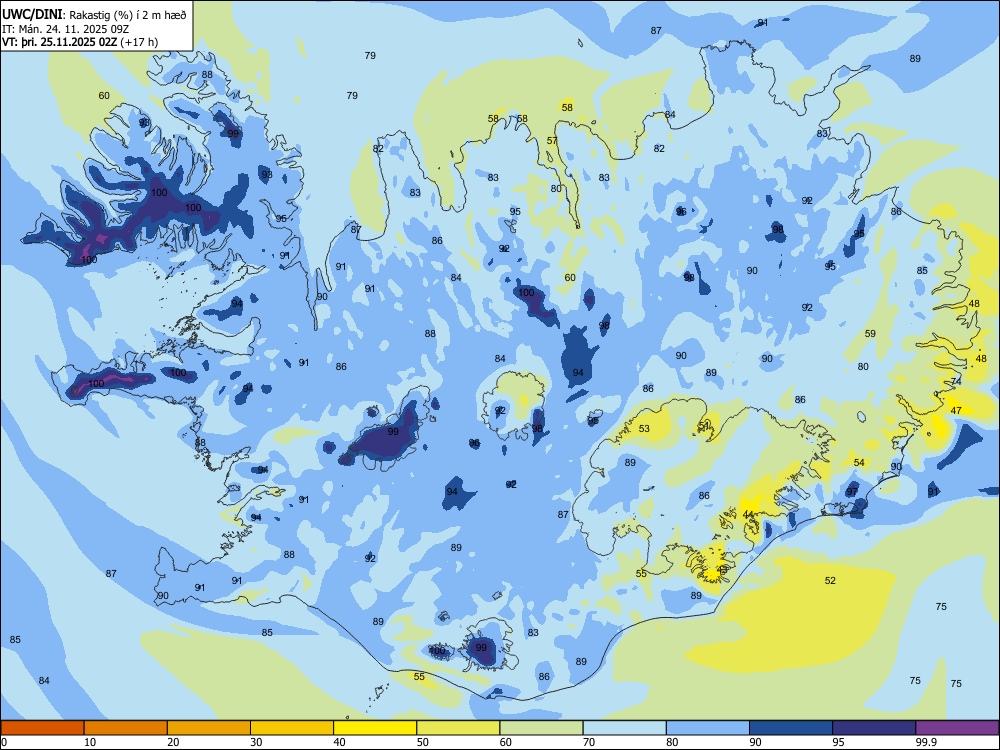
Task: Click the legend tick label "10"
Action: point(90,742)
